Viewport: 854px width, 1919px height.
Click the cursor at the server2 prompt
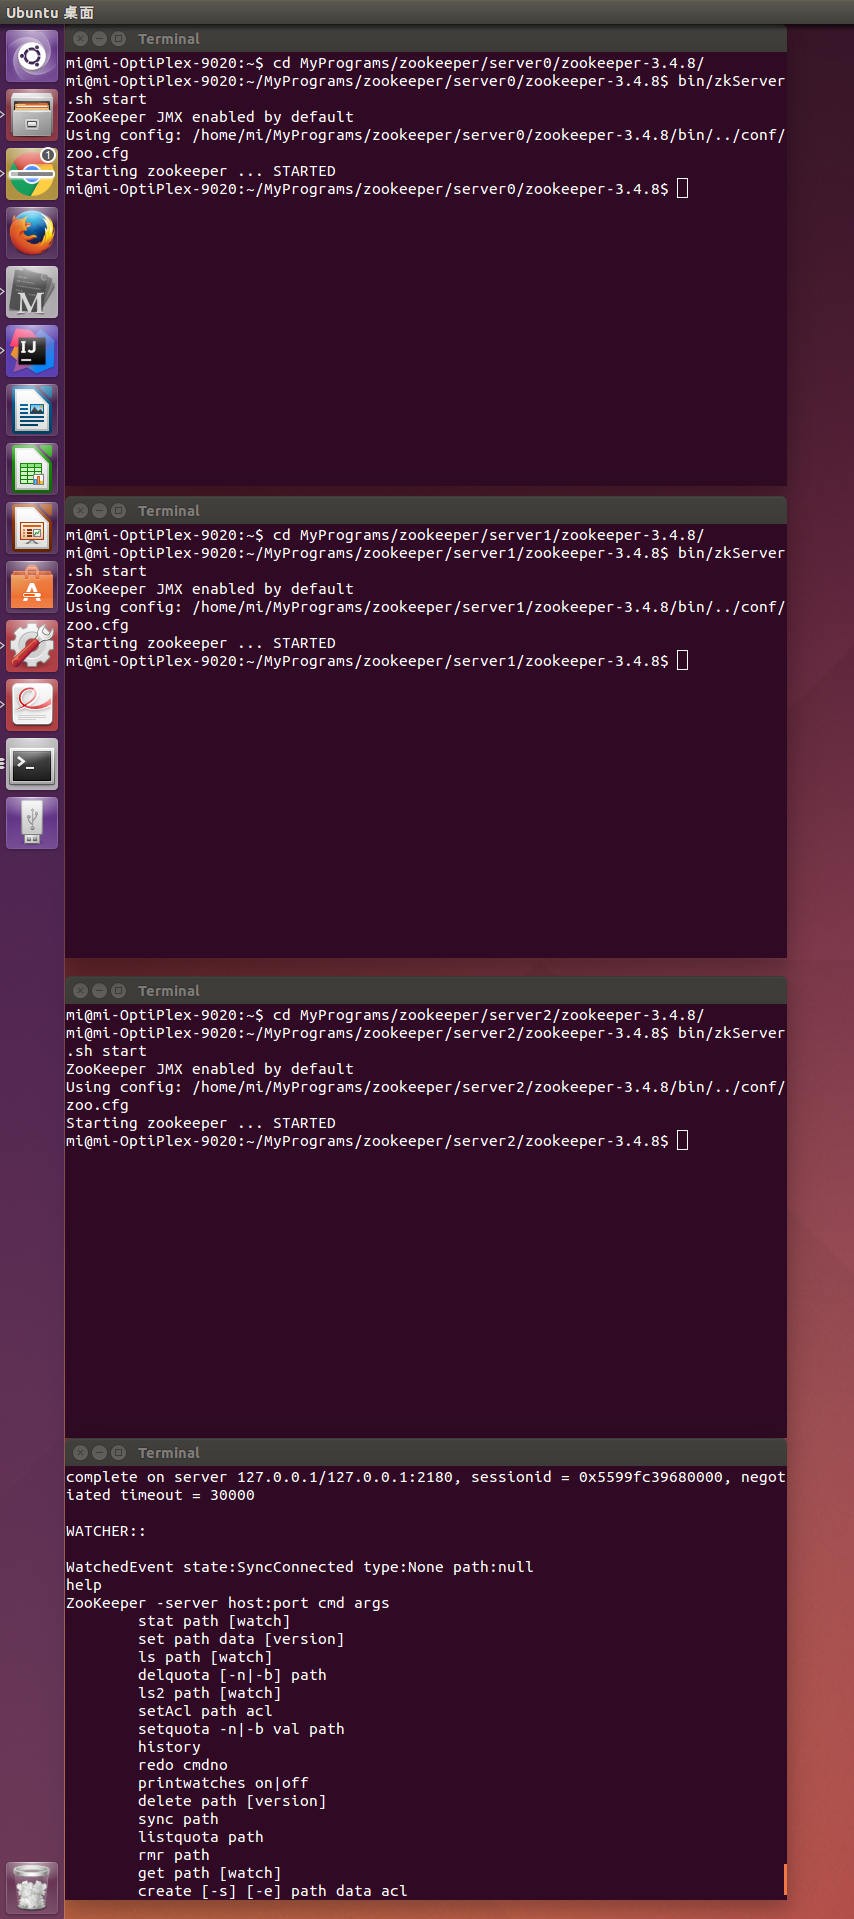(x=683, y=1141)
